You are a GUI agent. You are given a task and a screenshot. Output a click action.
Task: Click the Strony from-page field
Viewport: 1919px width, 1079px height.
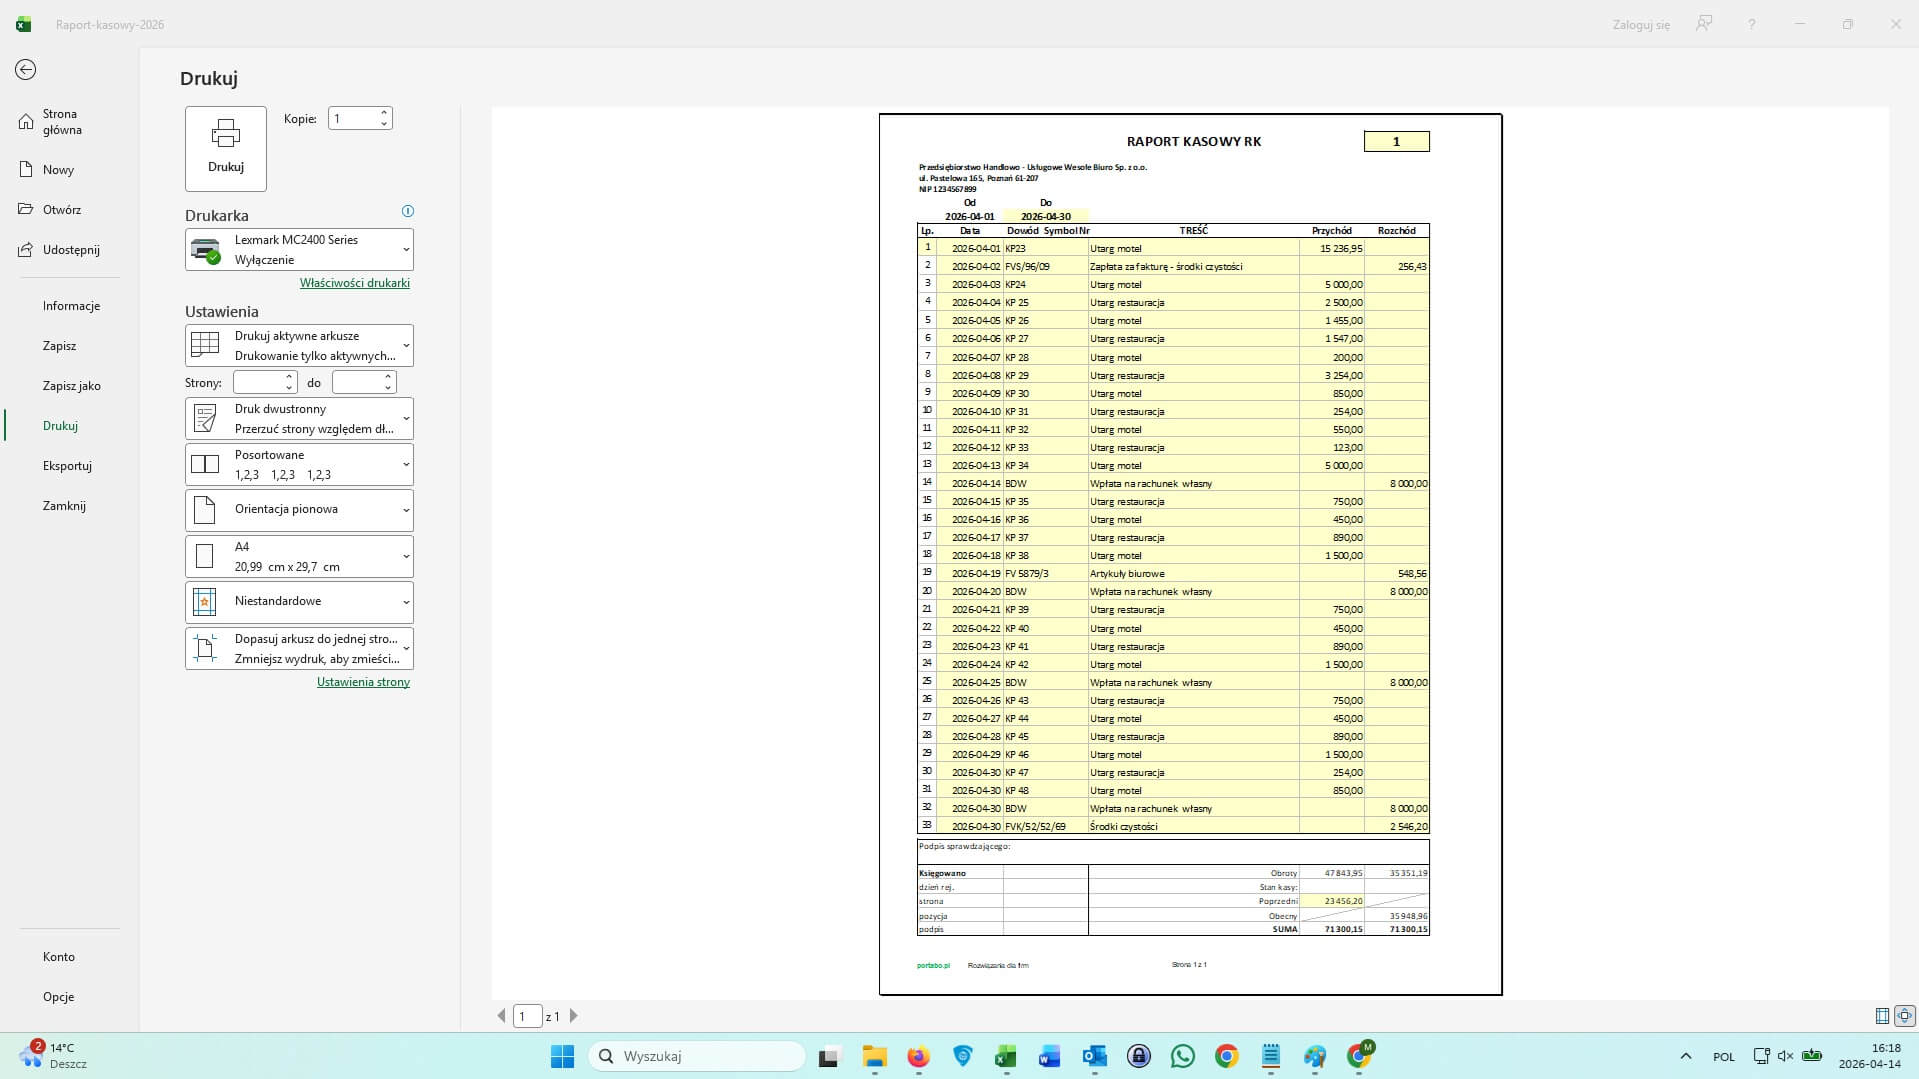tap(258, 382)
